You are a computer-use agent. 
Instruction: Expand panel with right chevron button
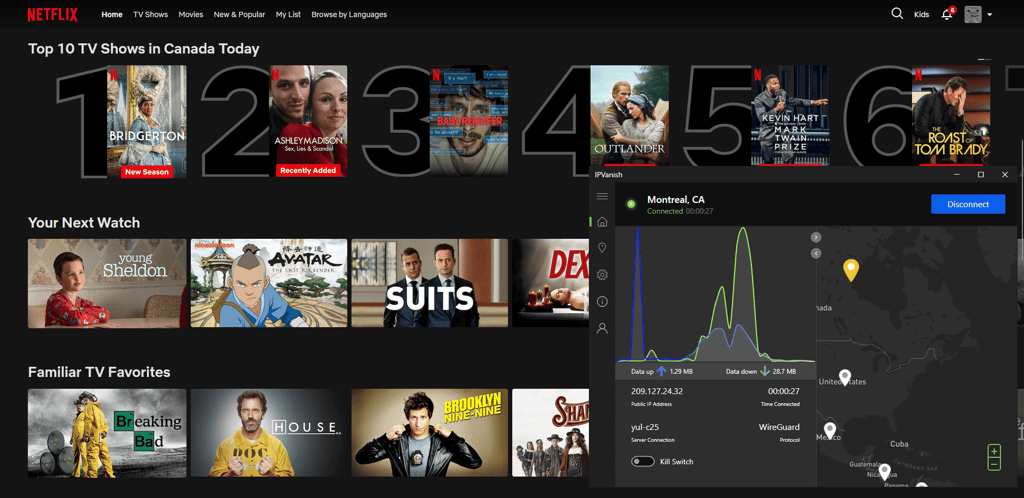[x=816, y=237]
